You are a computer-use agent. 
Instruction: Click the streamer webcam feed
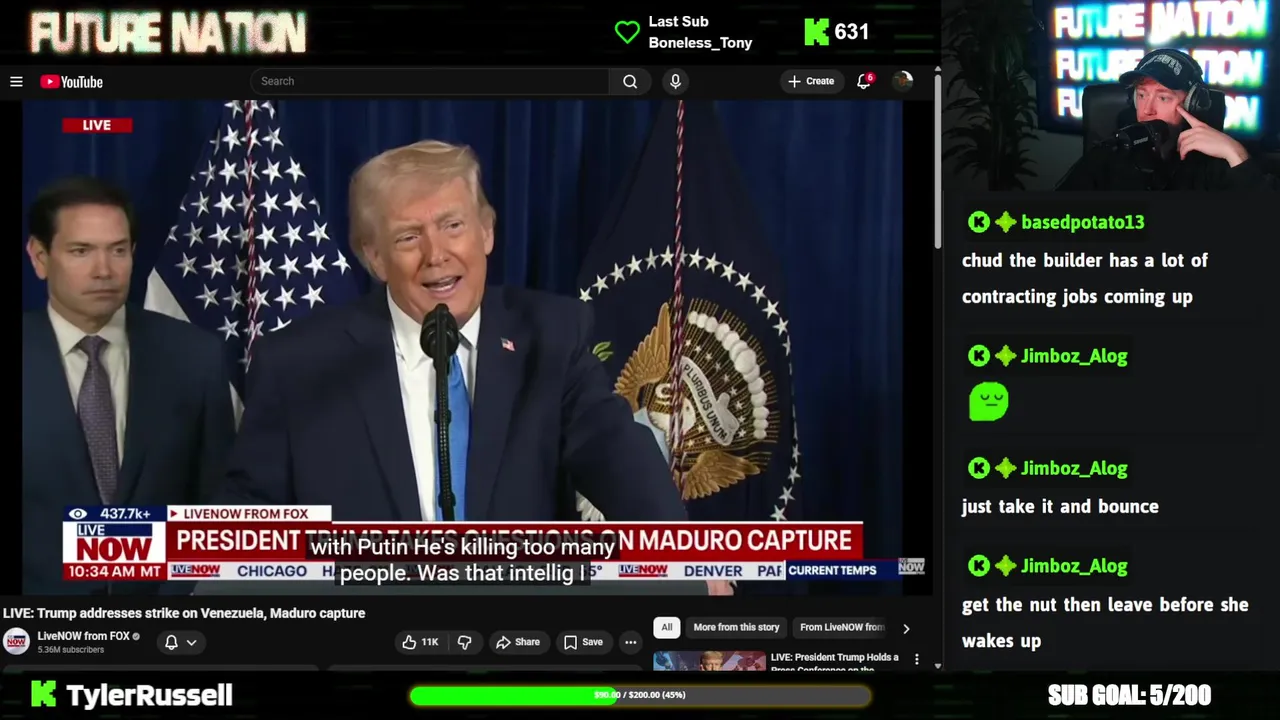(1110, 95)
